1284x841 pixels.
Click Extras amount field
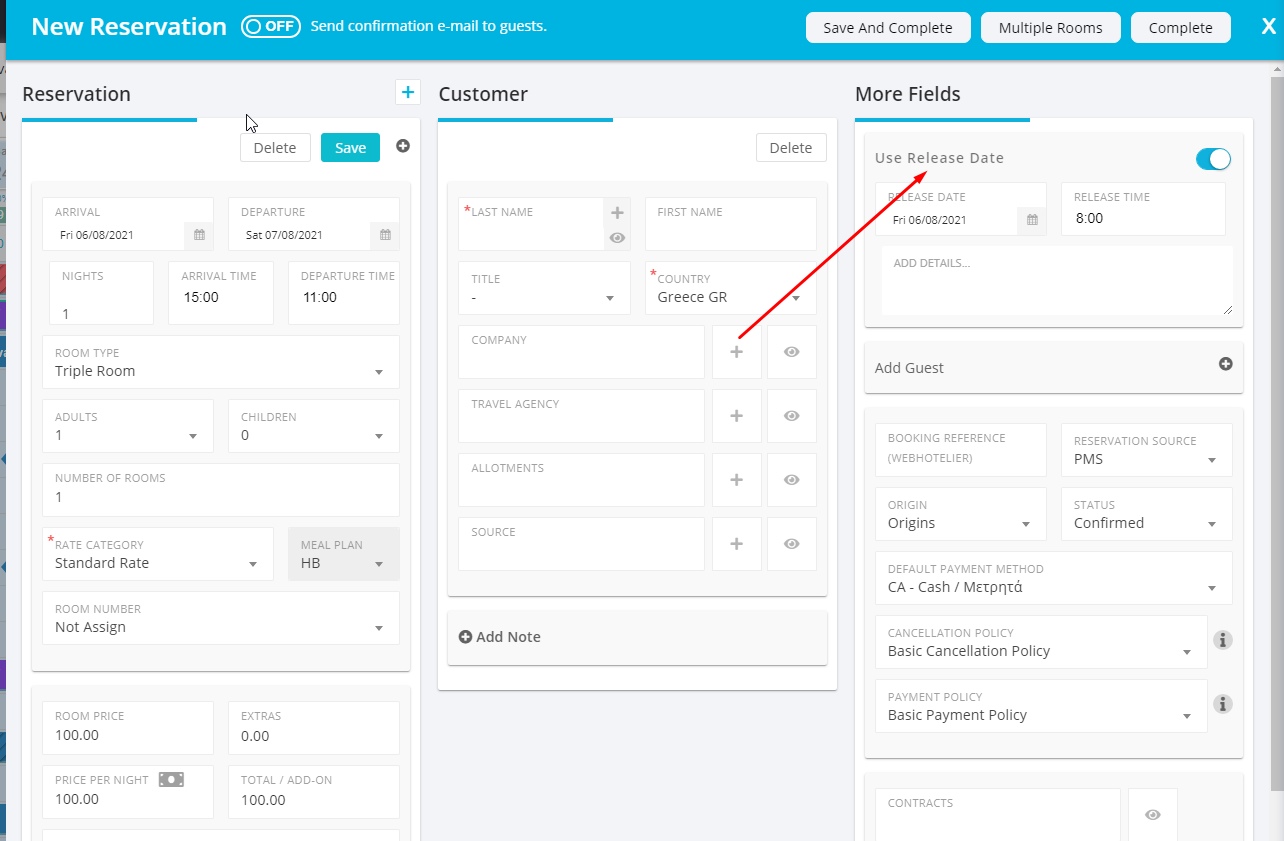coord(314,728)
